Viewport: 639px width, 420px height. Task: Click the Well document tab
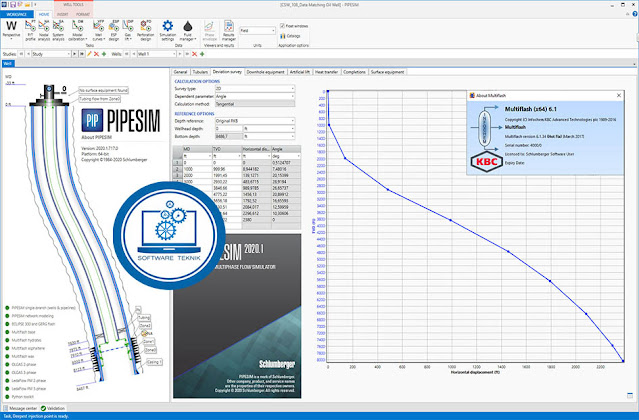pos(8,64)
